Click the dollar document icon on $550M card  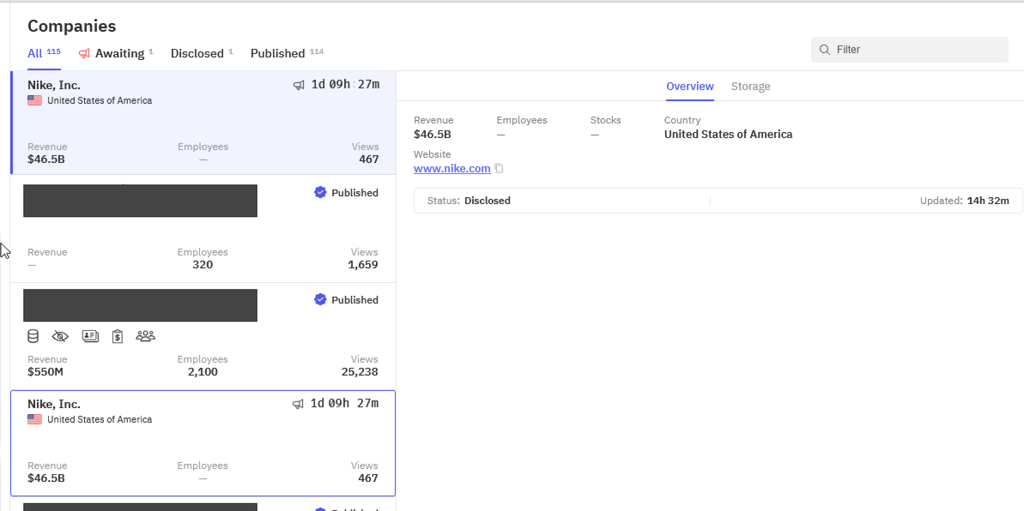point(118,336)
